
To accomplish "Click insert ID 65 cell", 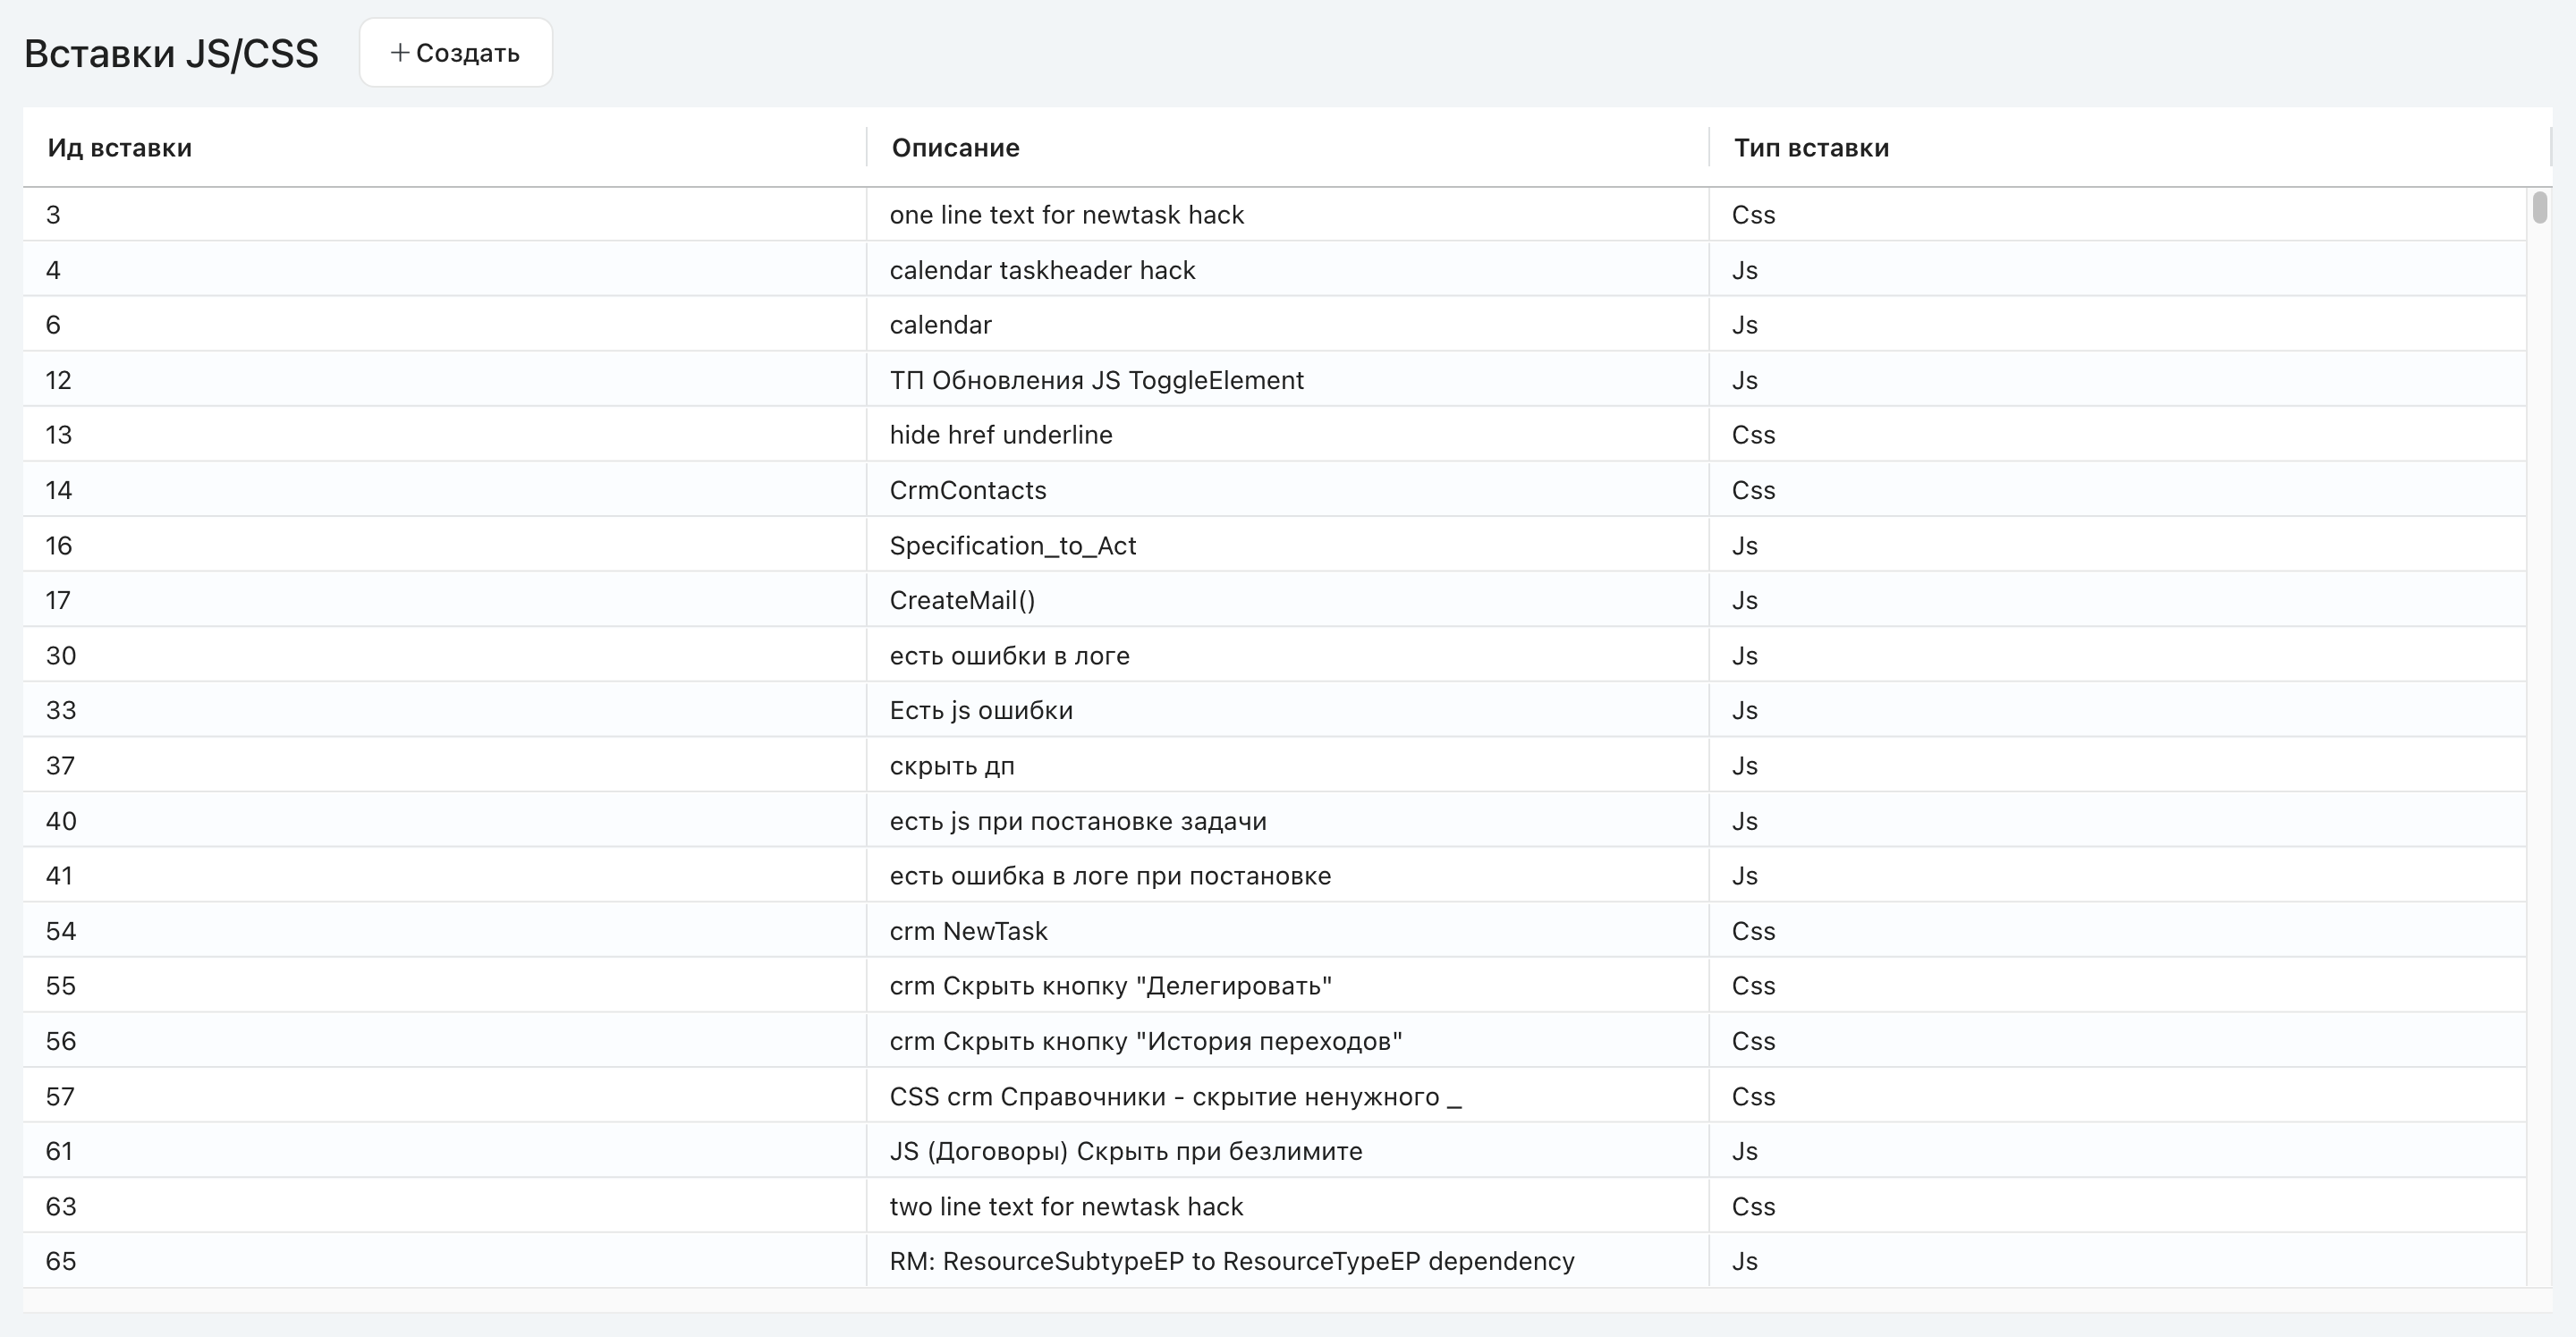I will 444,1261.
